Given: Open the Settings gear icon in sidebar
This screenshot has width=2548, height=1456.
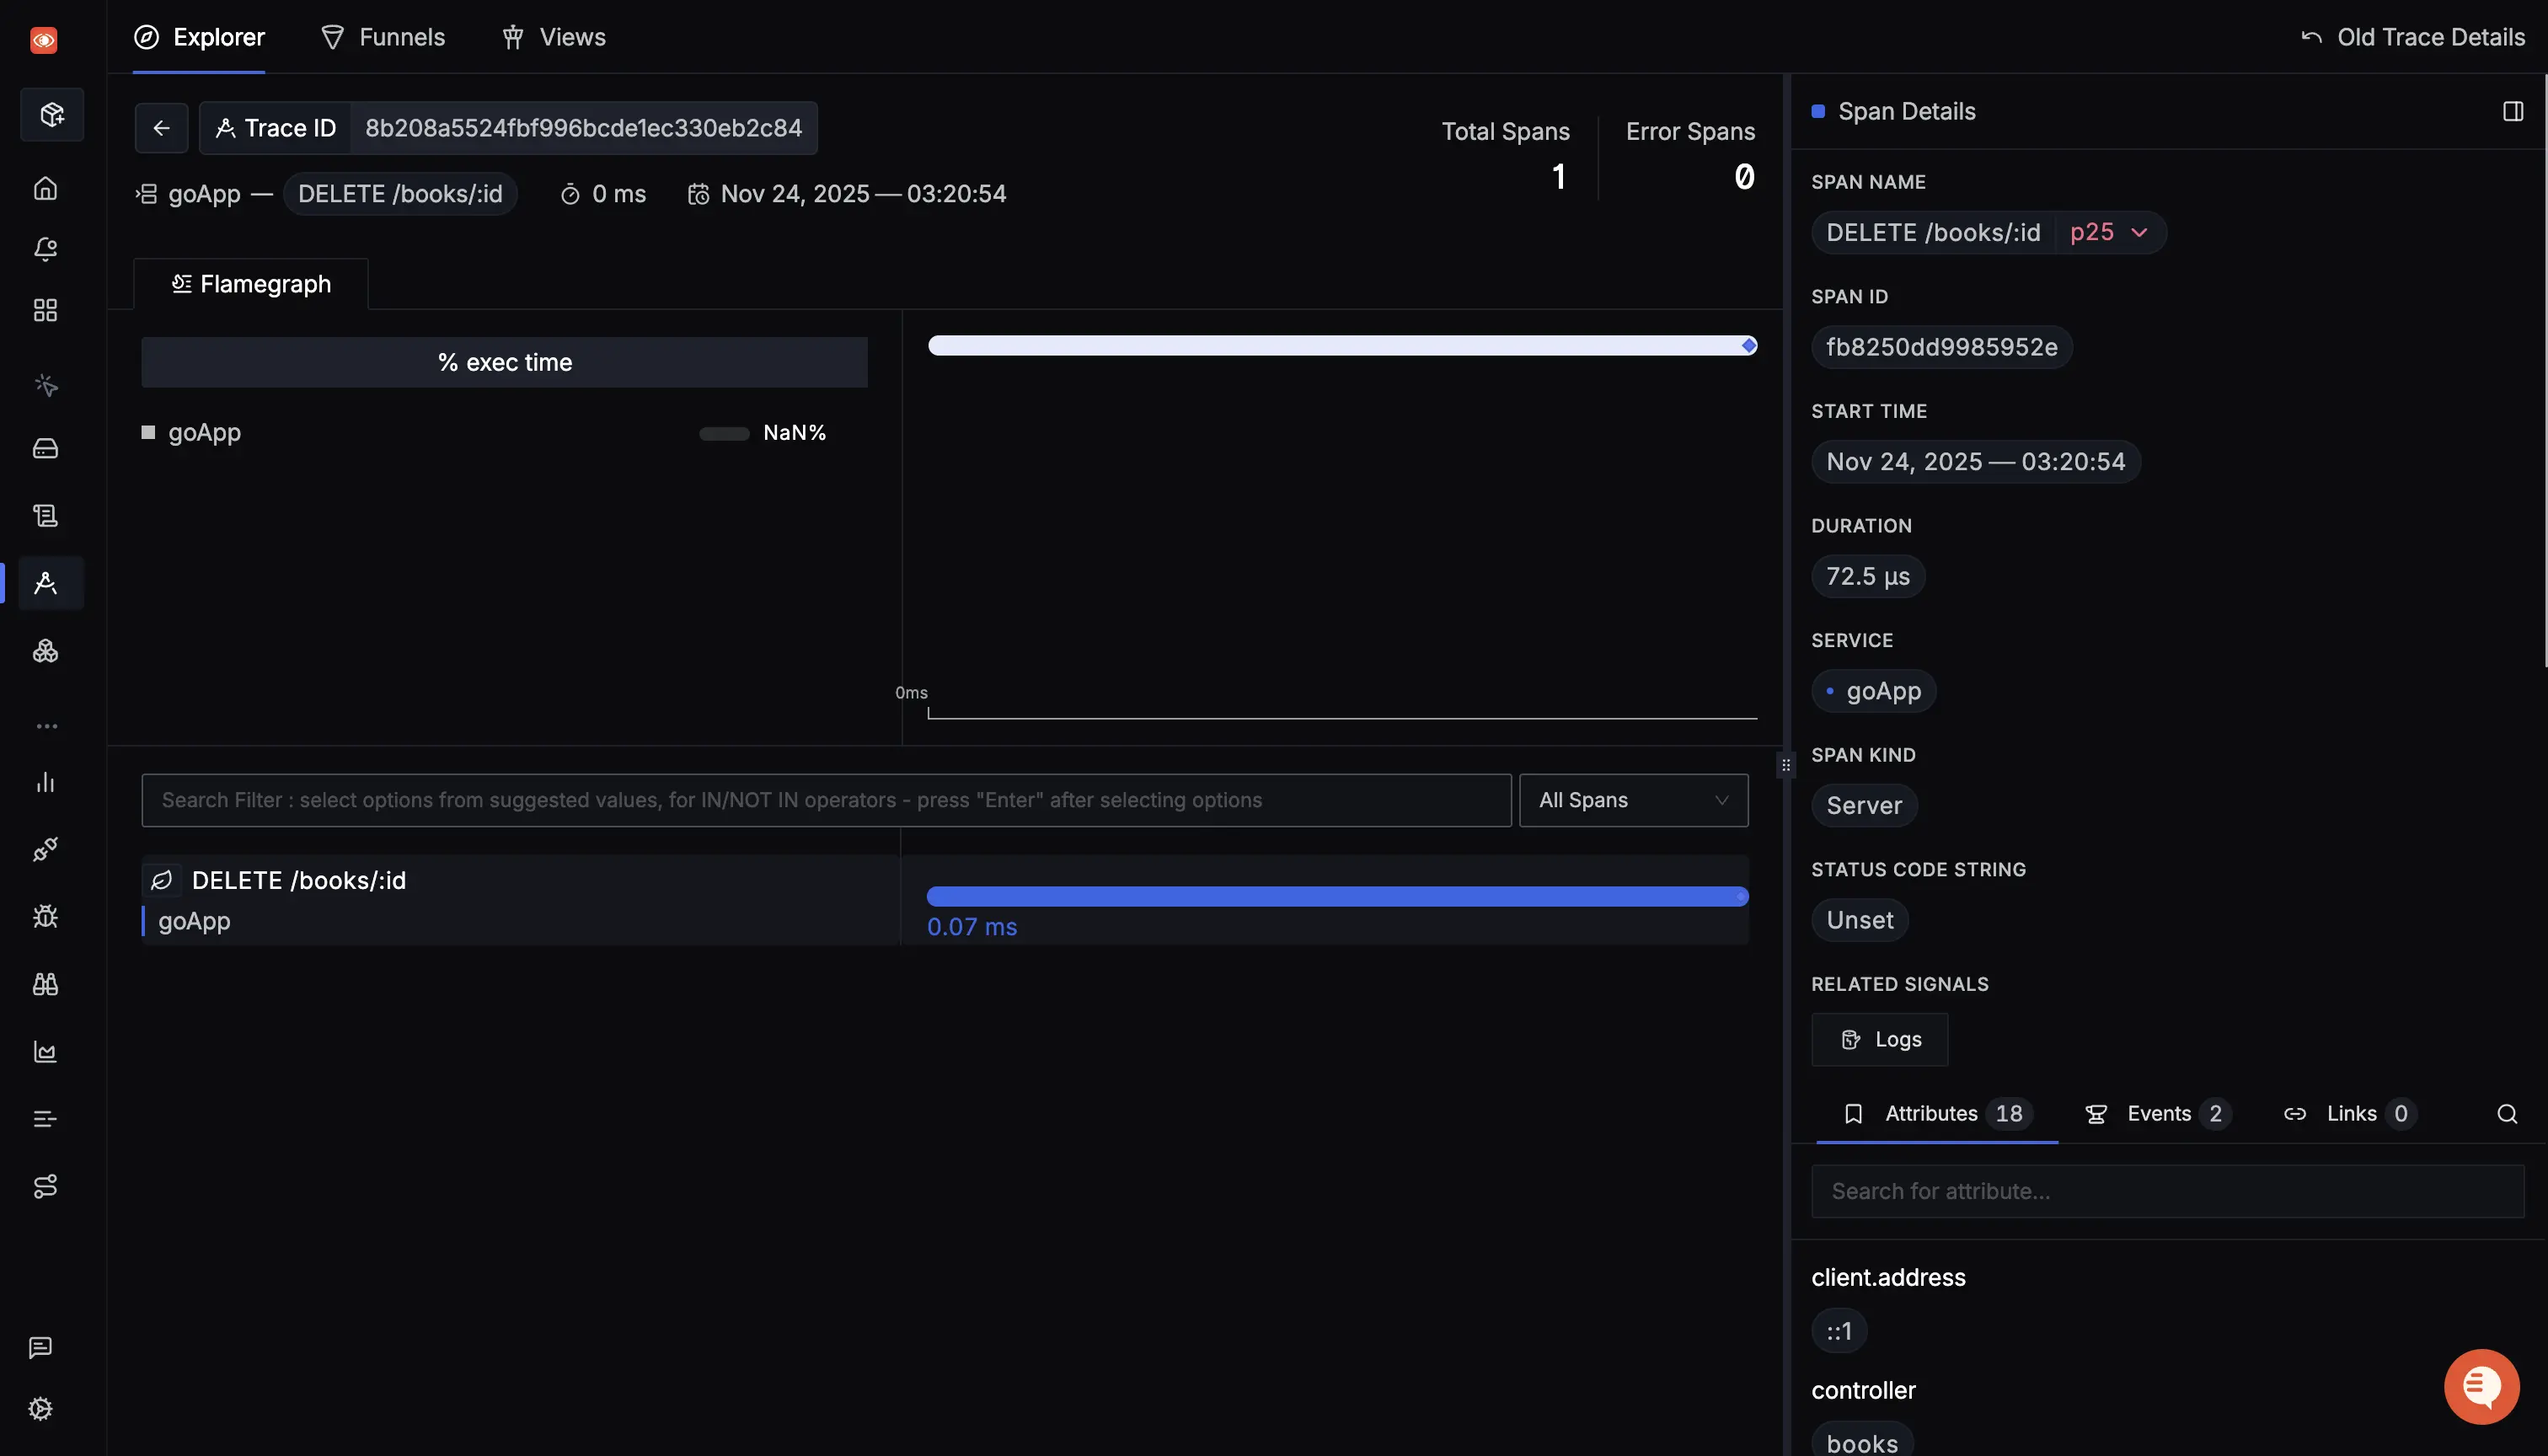Looking at the screenshot, I should [41, 1408].
